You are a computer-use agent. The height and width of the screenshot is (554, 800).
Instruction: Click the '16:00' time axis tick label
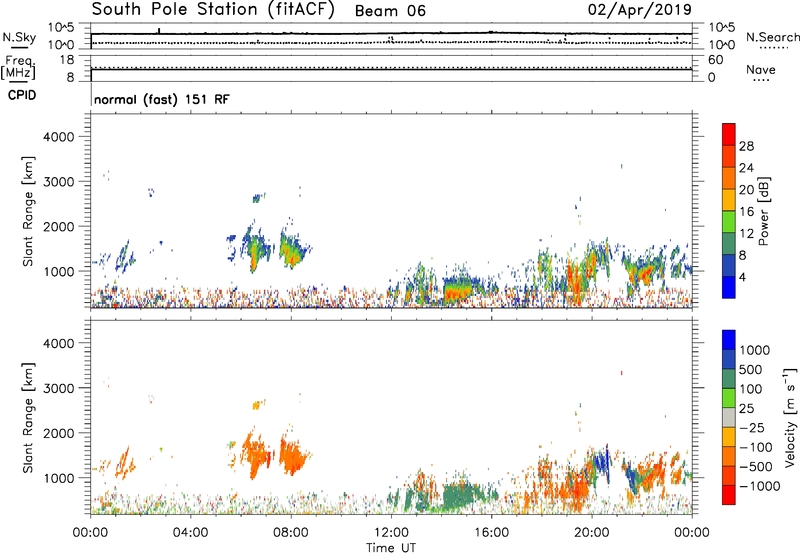pyautogui.click(x=491, y=533)
